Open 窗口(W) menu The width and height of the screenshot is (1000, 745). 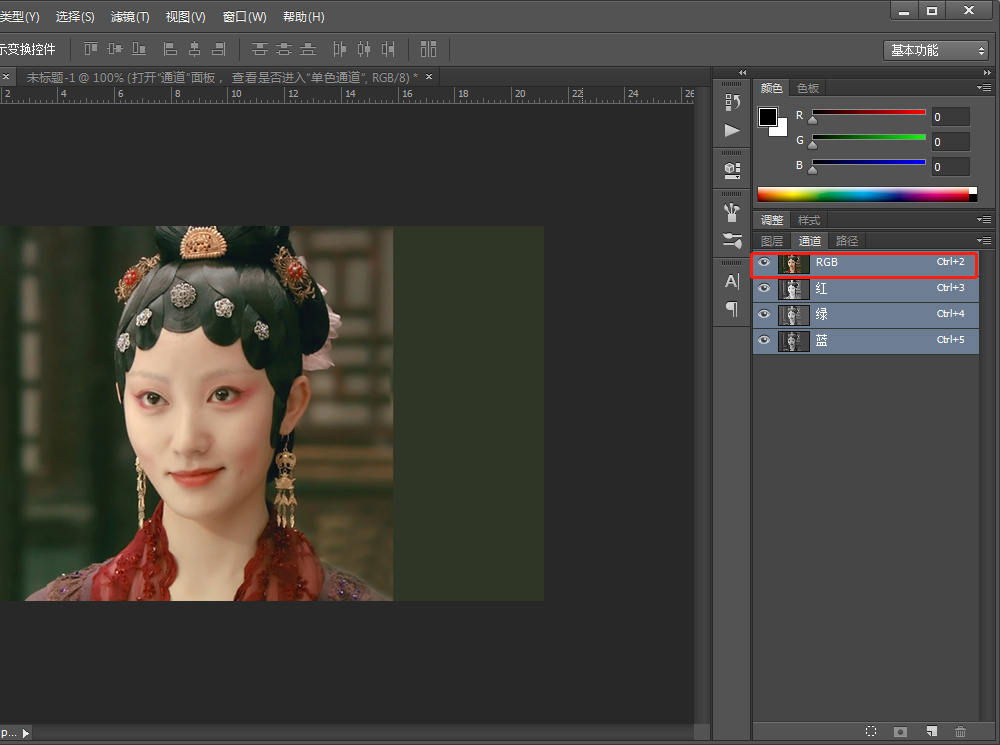(x=244, y=17)
